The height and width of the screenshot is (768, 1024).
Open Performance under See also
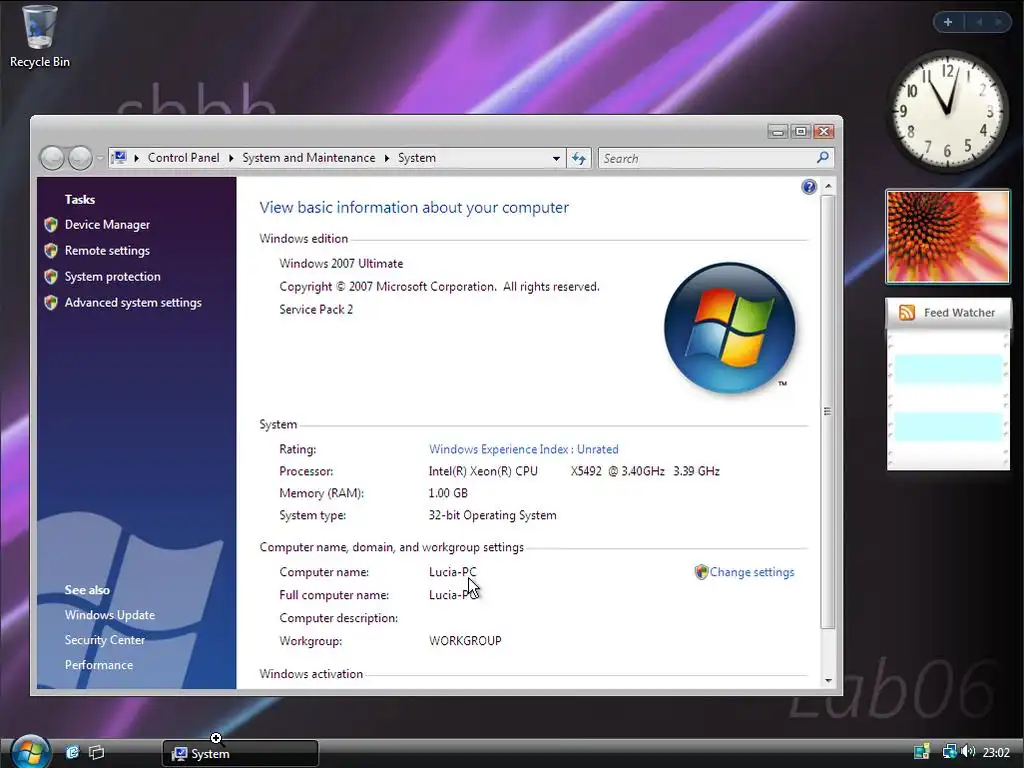click(x=99, y=665)
